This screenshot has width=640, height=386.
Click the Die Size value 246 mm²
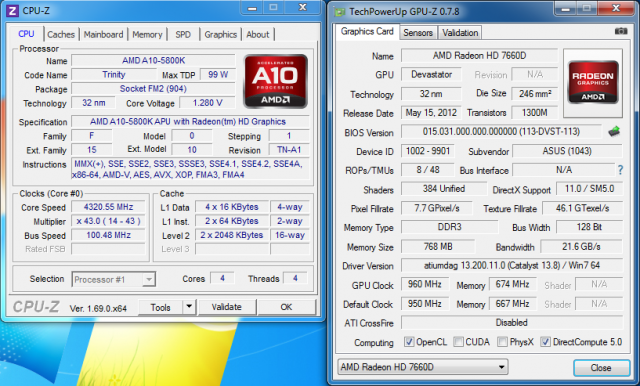coord(535,94)
